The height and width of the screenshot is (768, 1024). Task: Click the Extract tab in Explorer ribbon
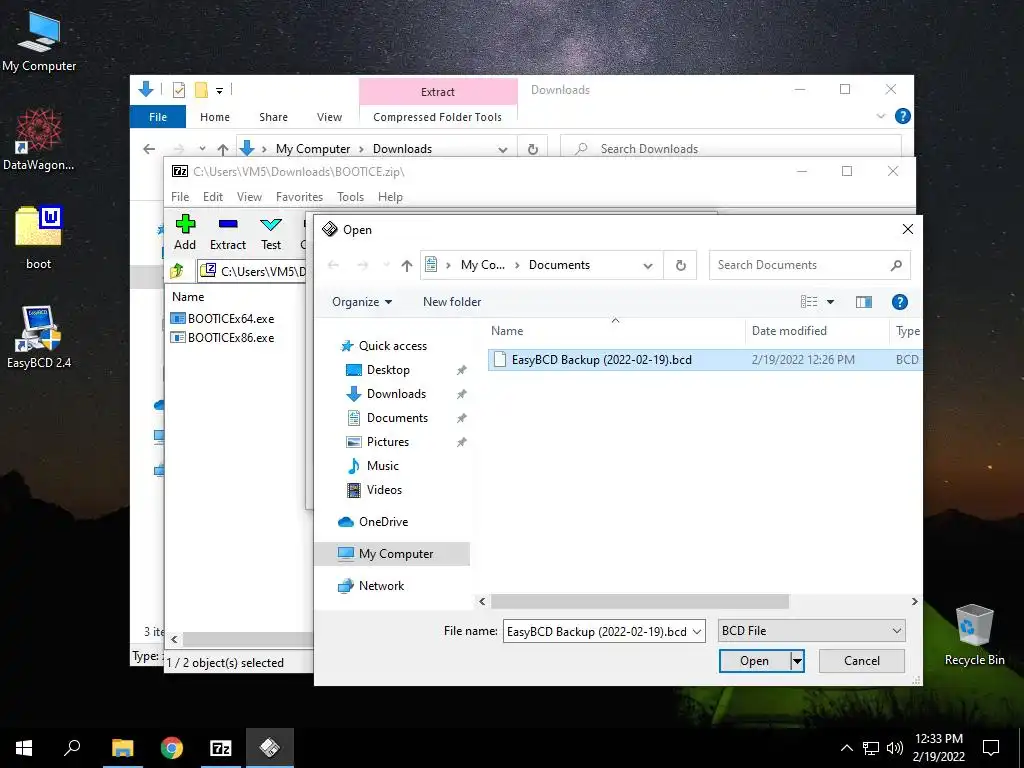point(438,92)
